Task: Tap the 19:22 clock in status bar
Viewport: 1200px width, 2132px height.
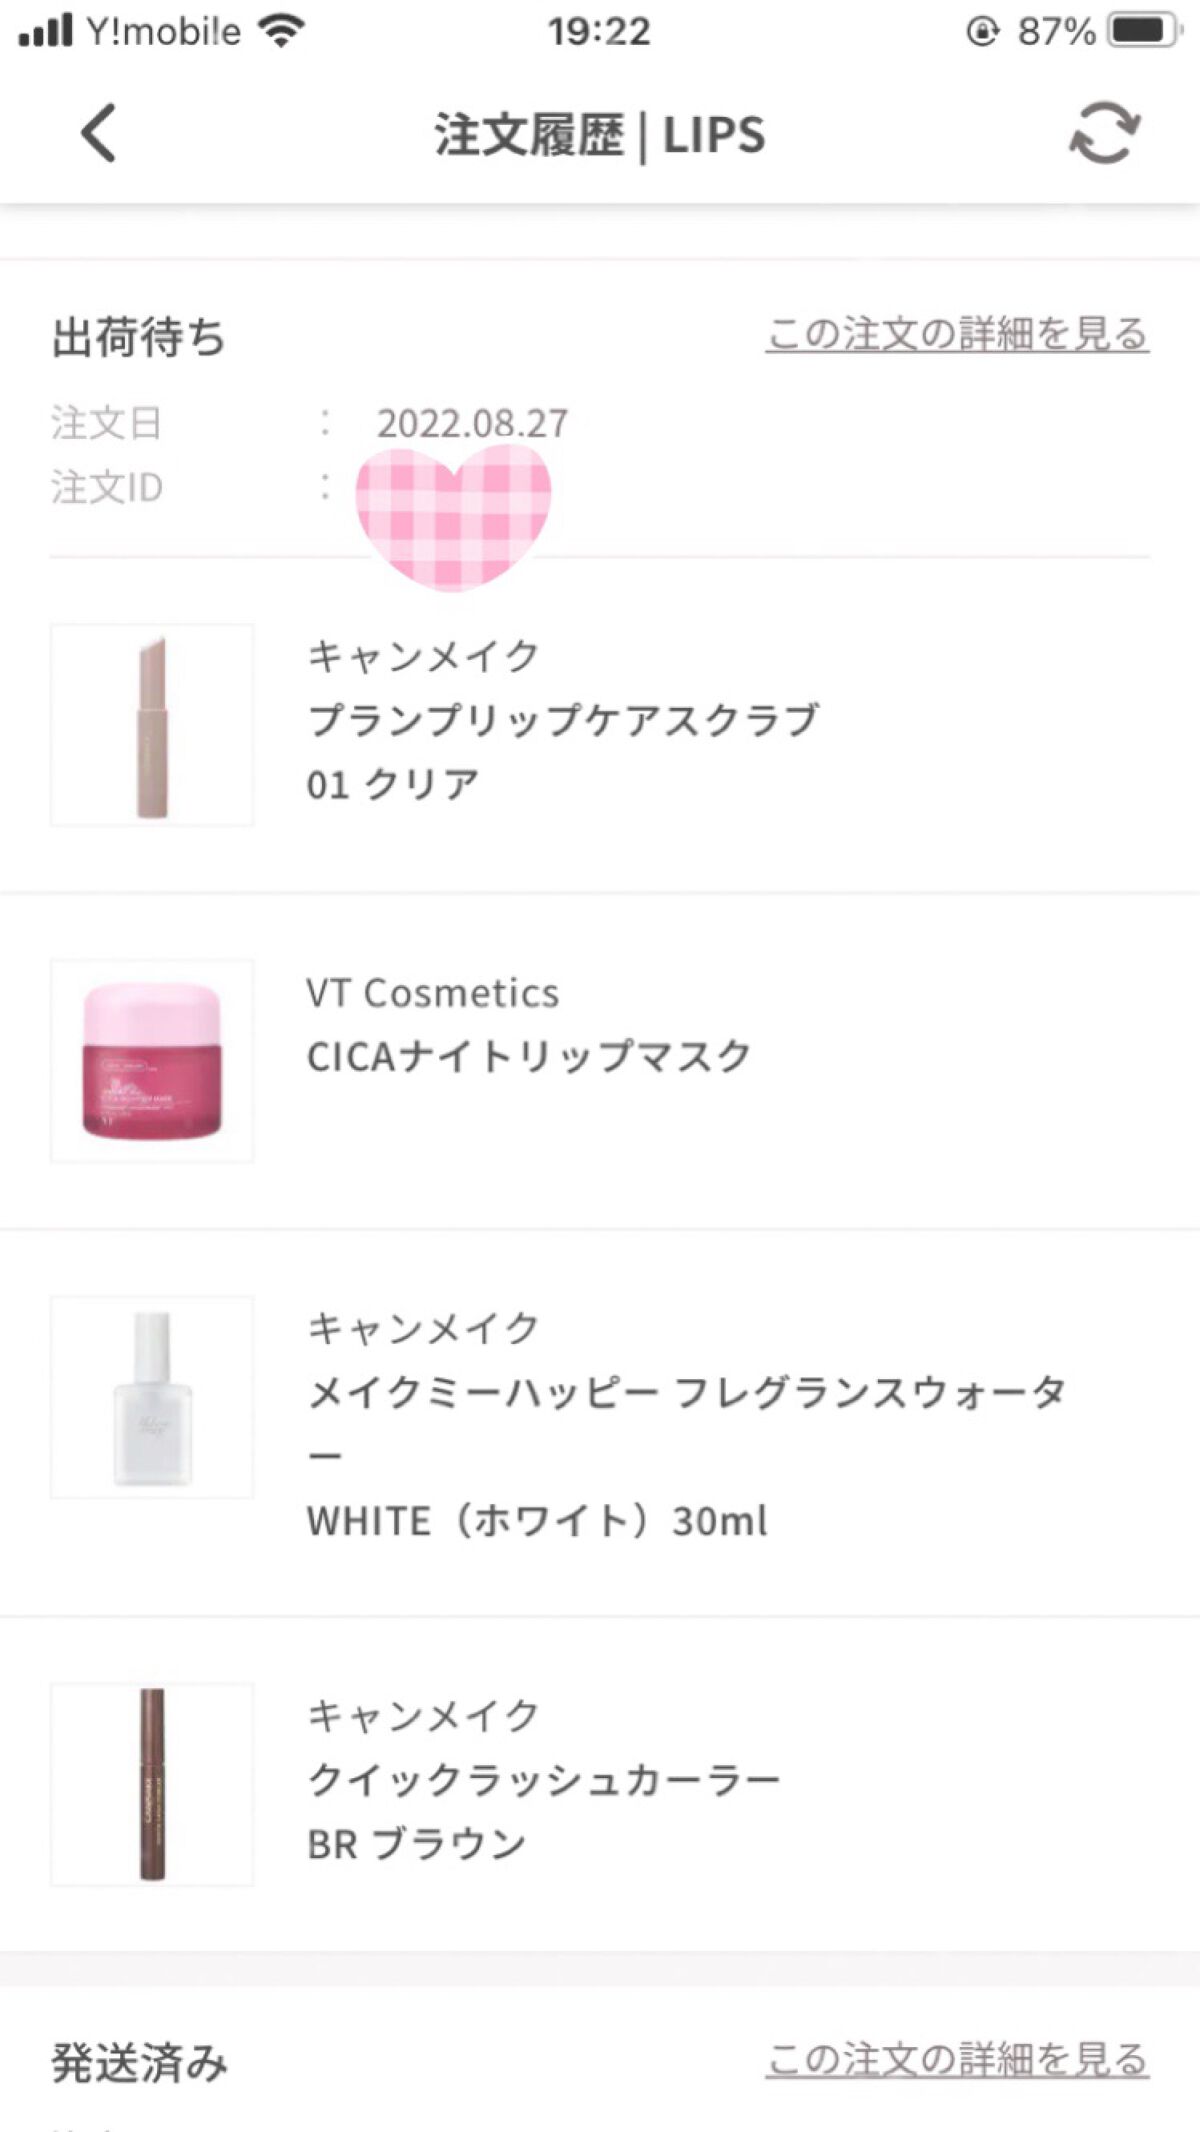Action: click(x=599, y=31)
